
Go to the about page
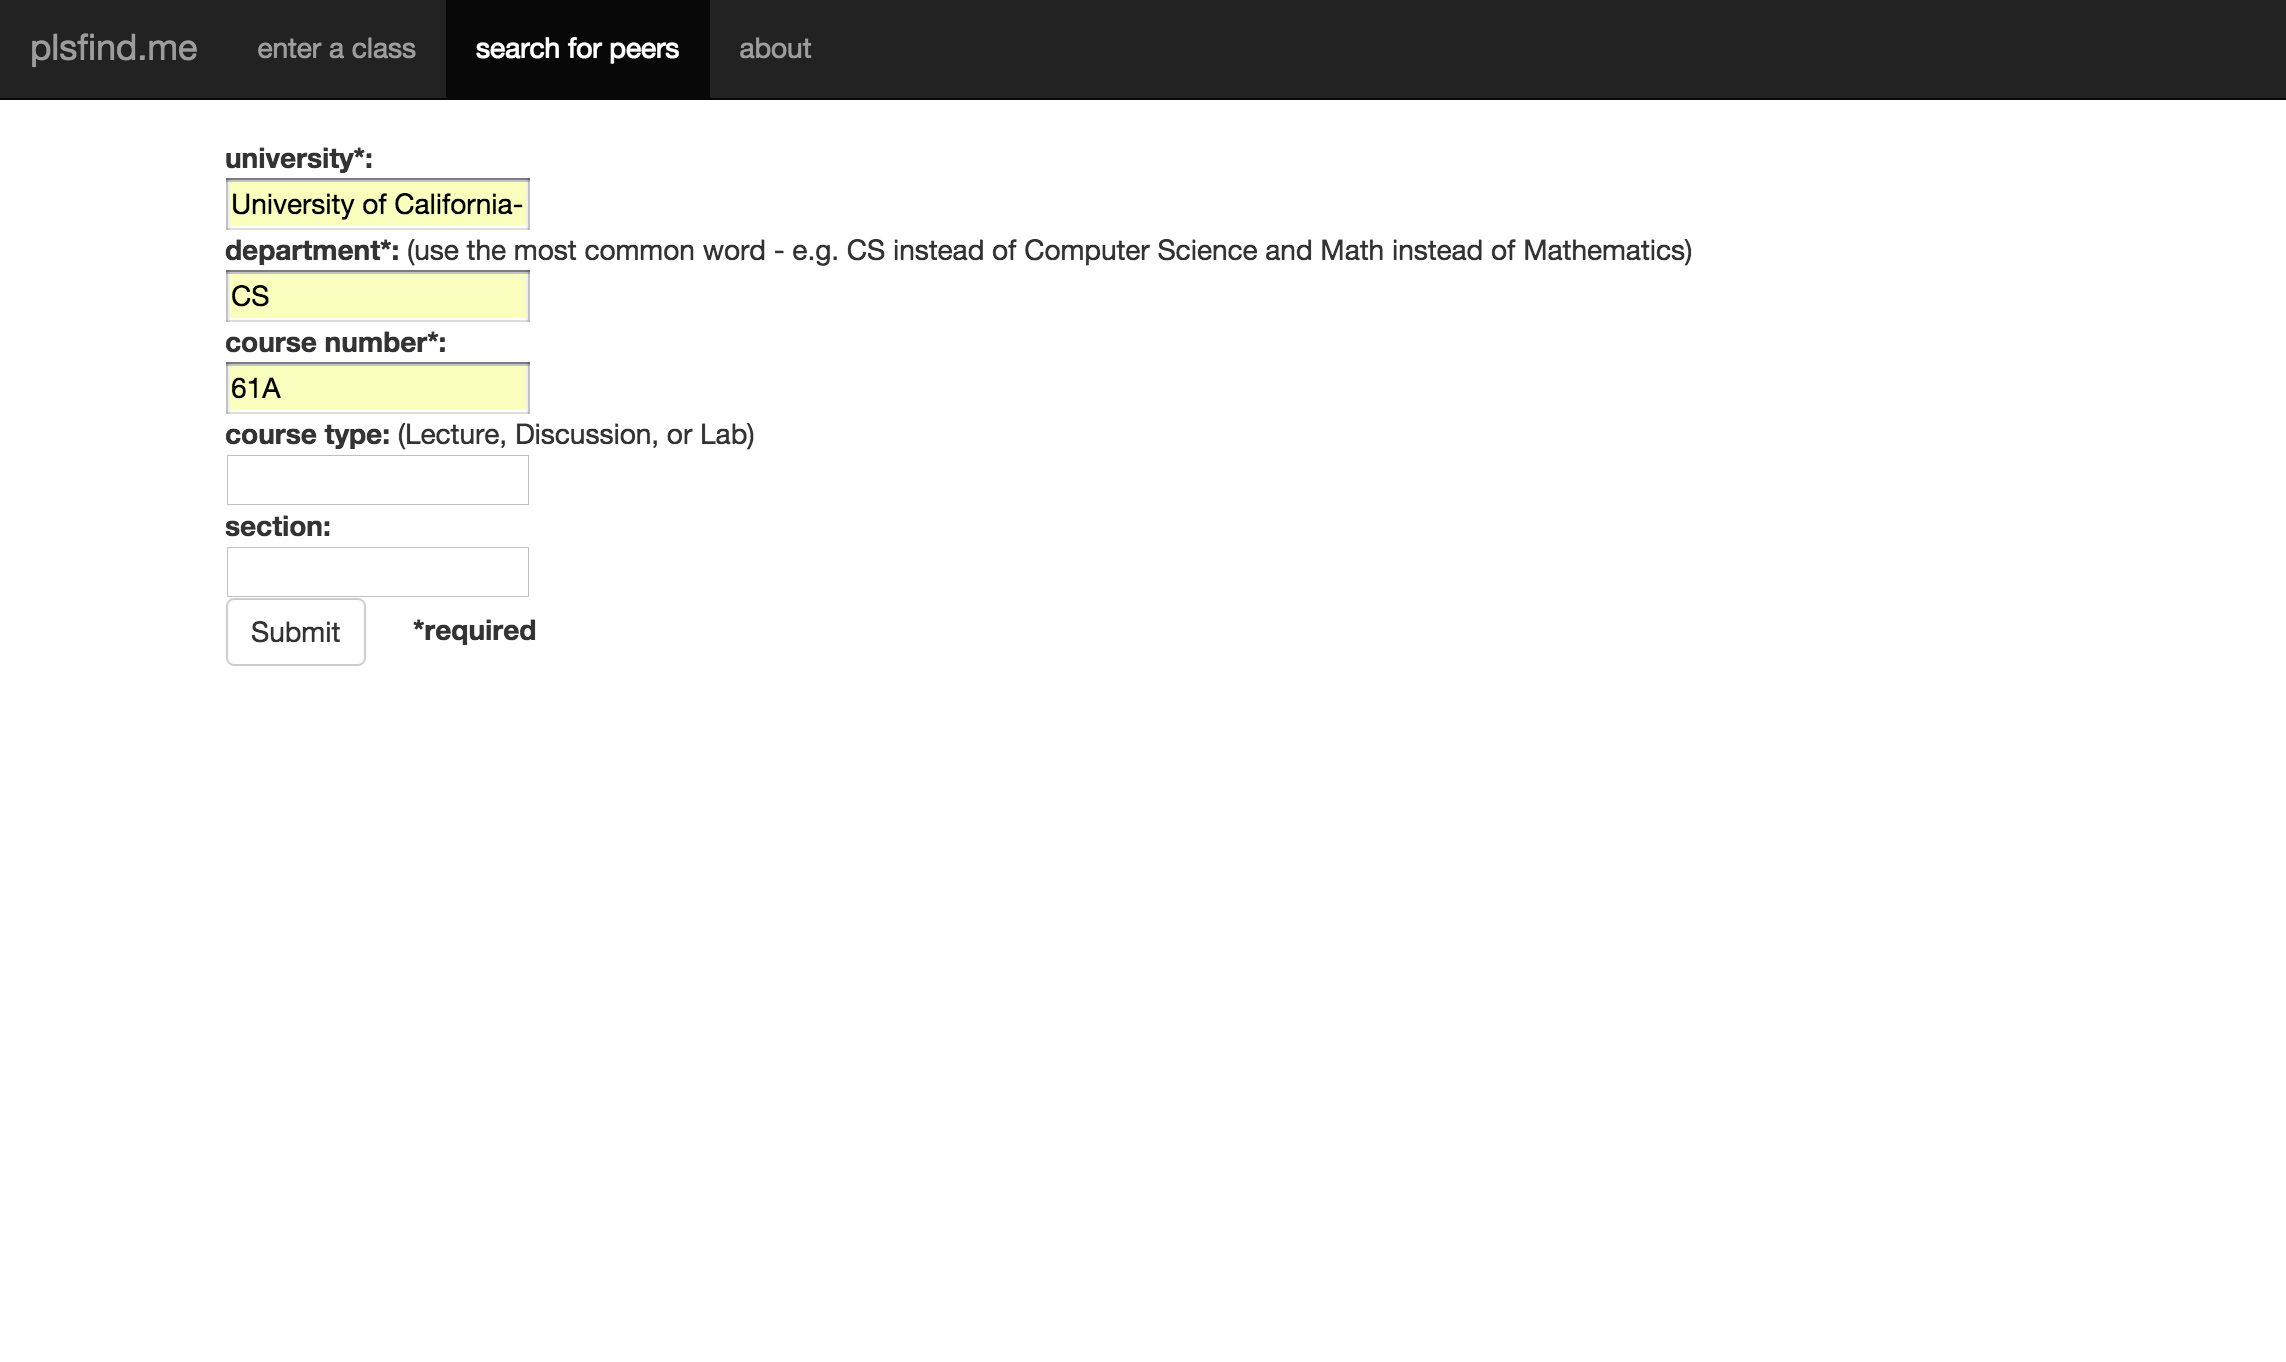click(775, 49)
